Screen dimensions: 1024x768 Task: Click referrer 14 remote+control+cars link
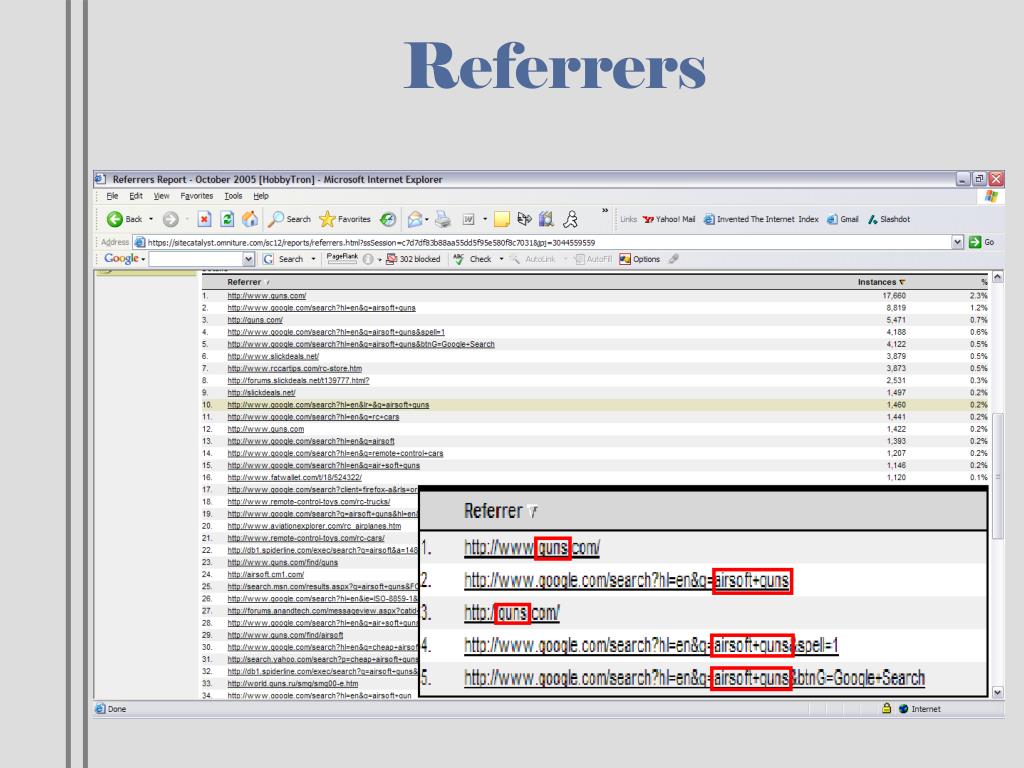pyautogui.click(x=335, y=453)
